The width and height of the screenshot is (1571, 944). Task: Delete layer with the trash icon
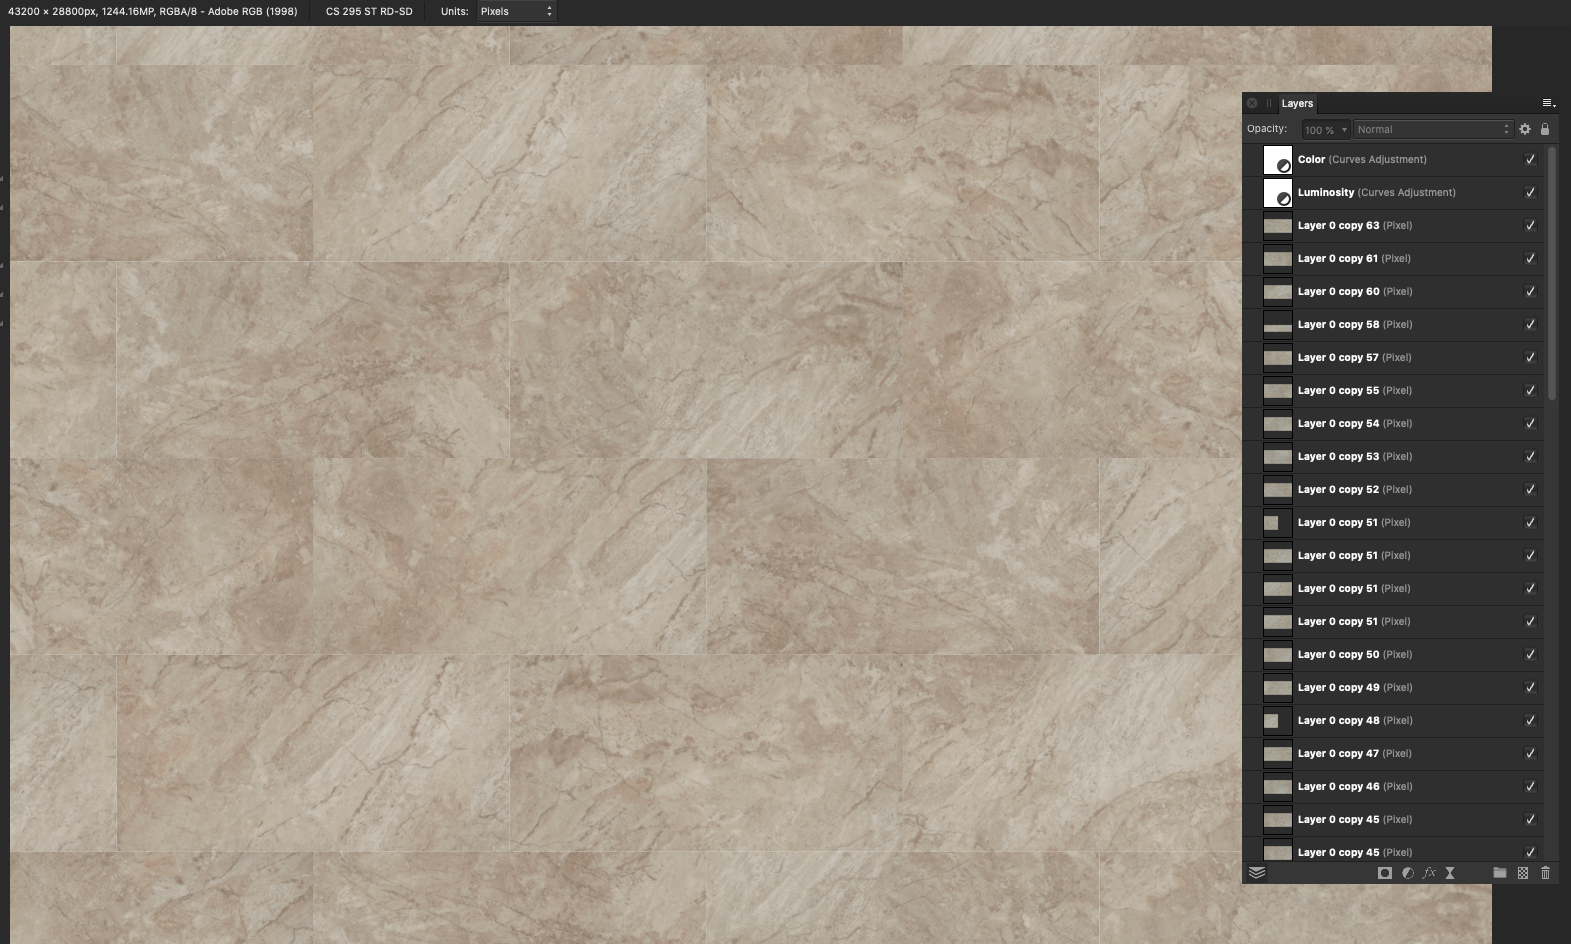click(x=1545, y=873)
